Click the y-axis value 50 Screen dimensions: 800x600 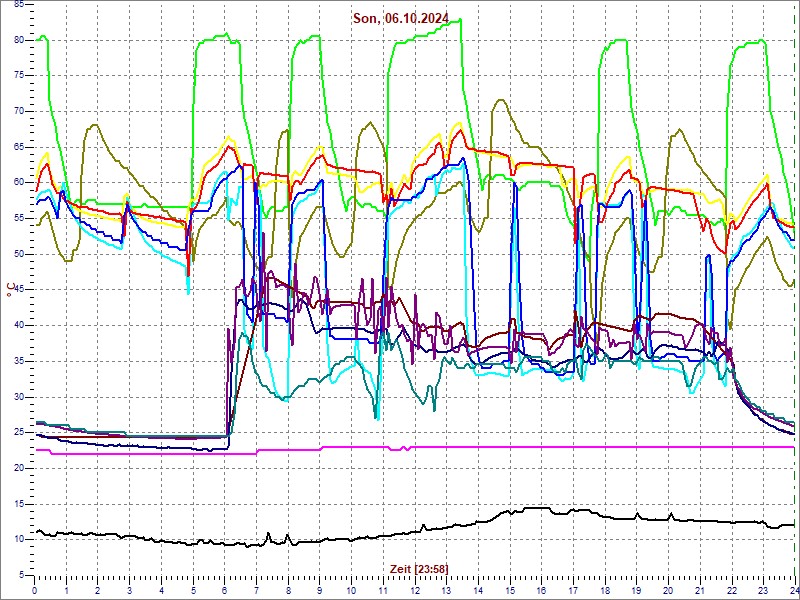coord(19,254)
